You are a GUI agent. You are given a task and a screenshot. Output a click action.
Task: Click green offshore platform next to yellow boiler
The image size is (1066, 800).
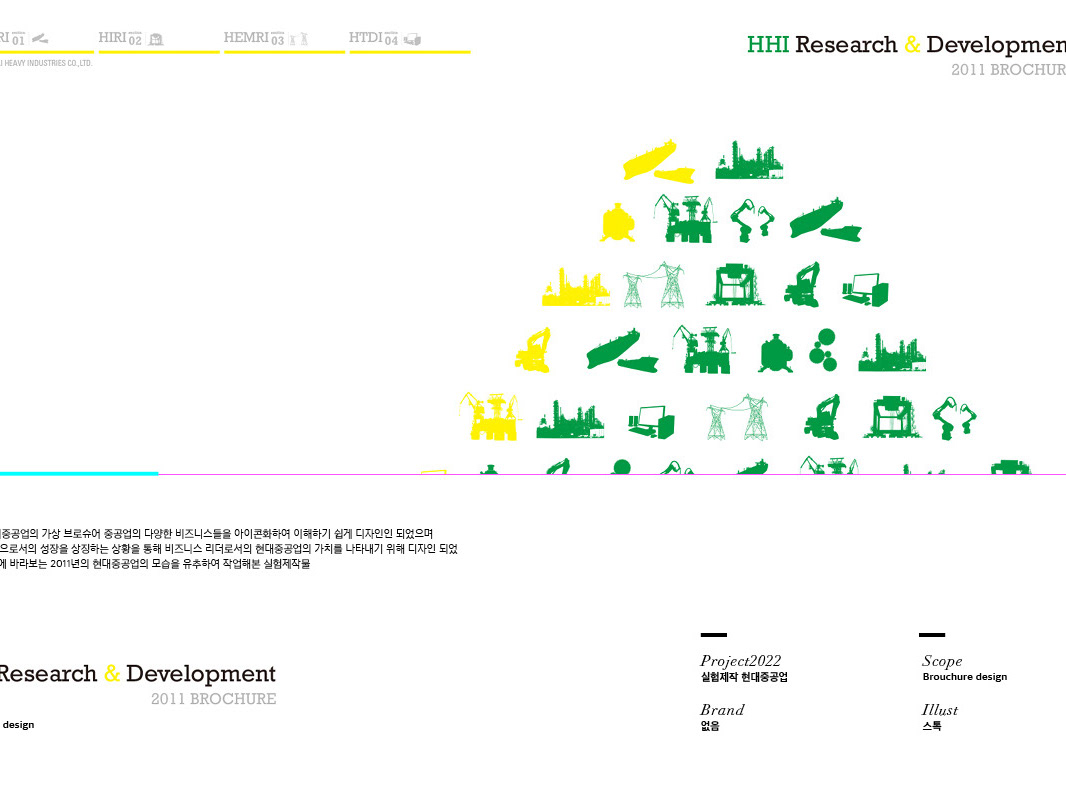685,219
